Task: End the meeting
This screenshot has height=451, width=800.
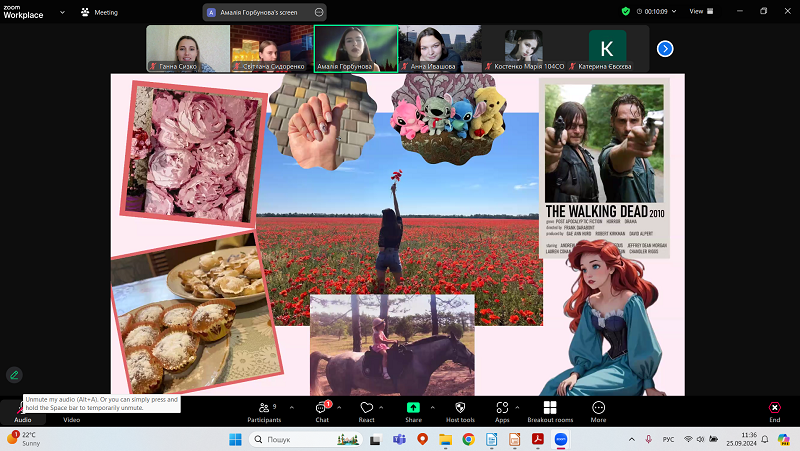Action: [x=774, y=412]
